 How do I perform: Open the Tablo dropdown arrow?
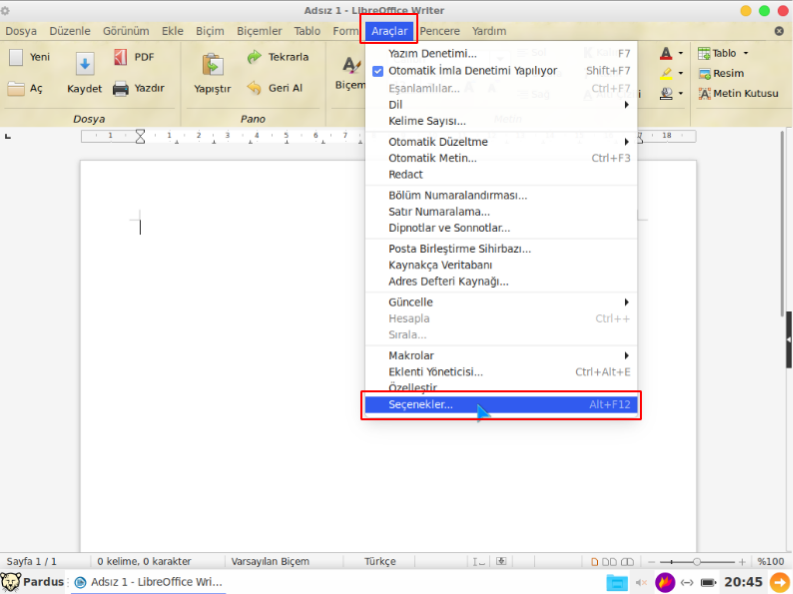pos(745,53)
